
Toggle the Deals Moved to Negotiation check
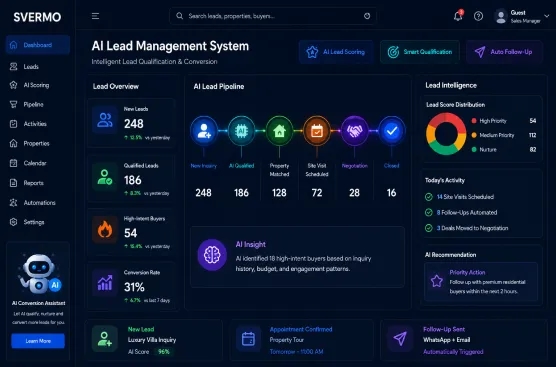(429, 228)
